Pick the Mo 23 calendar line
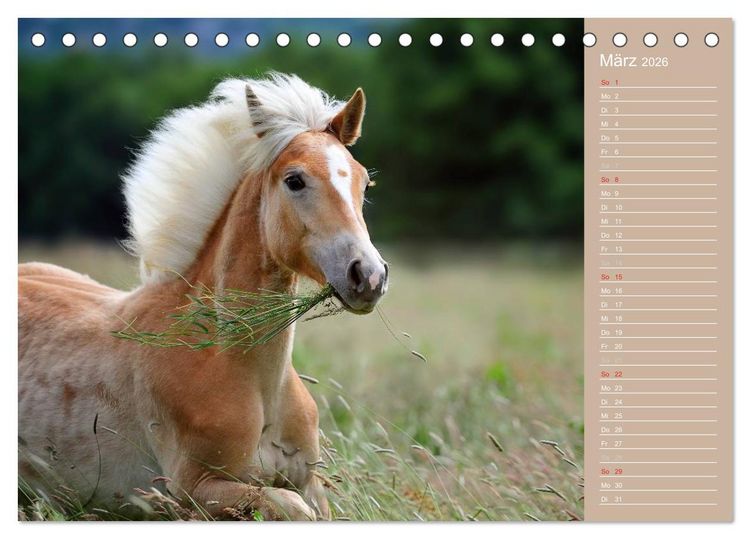Viewport: 750px width, 539px height. (658, 388)
